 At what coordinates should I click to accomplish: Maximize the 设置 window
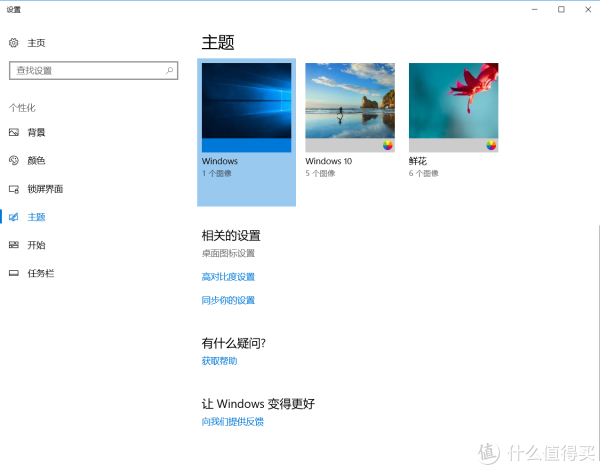tap(561, 9)
